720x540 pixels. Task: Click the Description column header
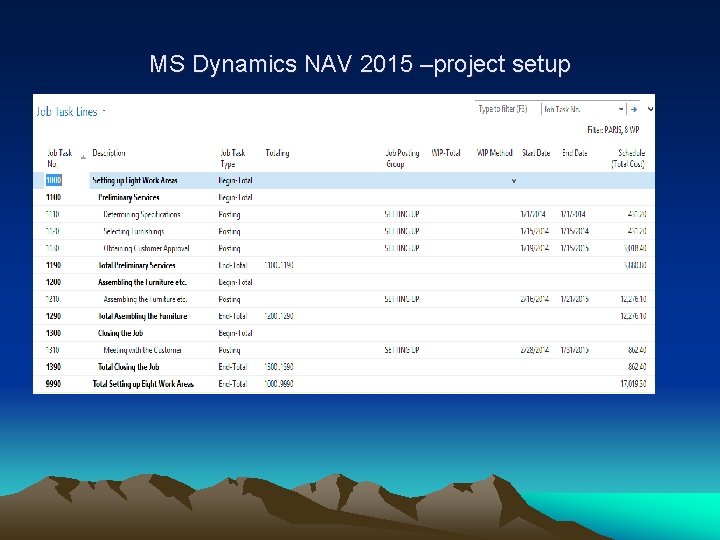(x=109, y=153)
